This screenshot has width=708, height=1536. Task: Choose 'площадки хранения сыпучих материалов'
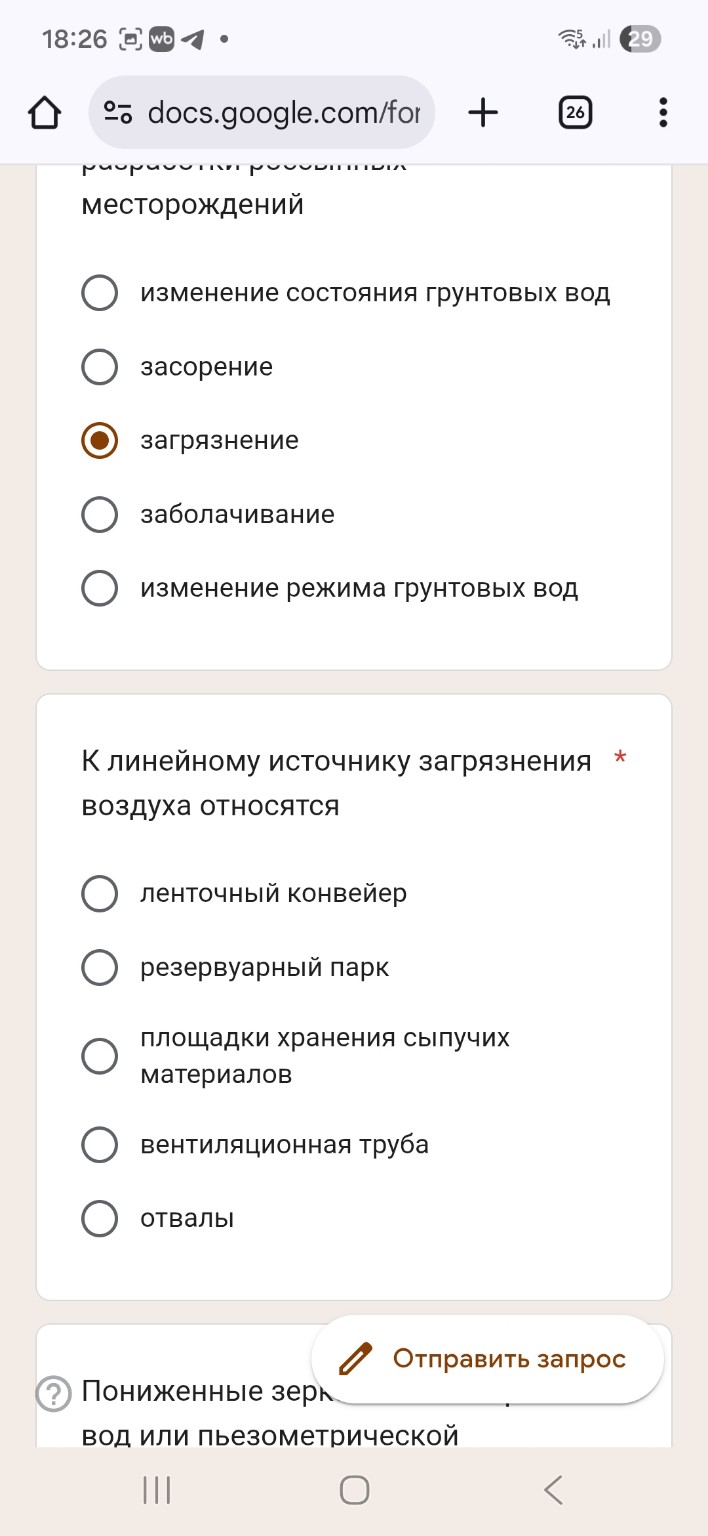[x=99, y=1055]
